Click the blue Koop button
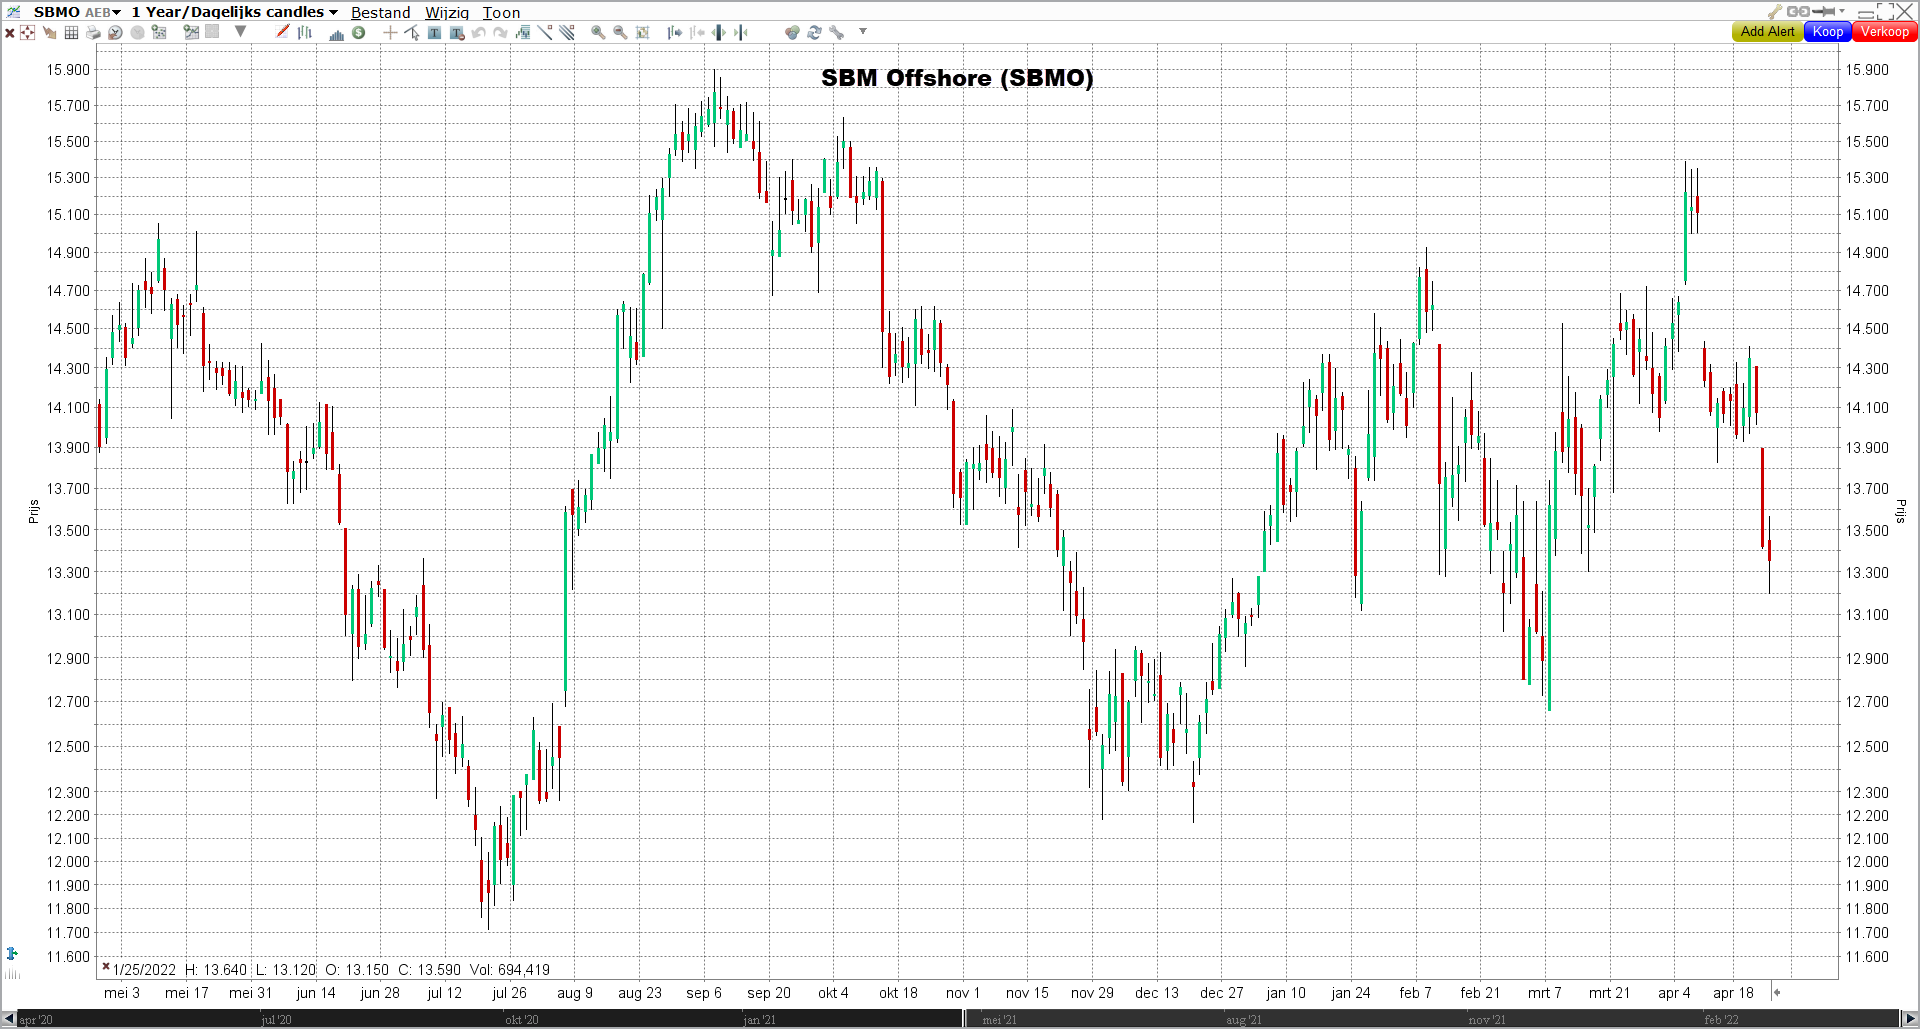 click(x=1828, y=31)
